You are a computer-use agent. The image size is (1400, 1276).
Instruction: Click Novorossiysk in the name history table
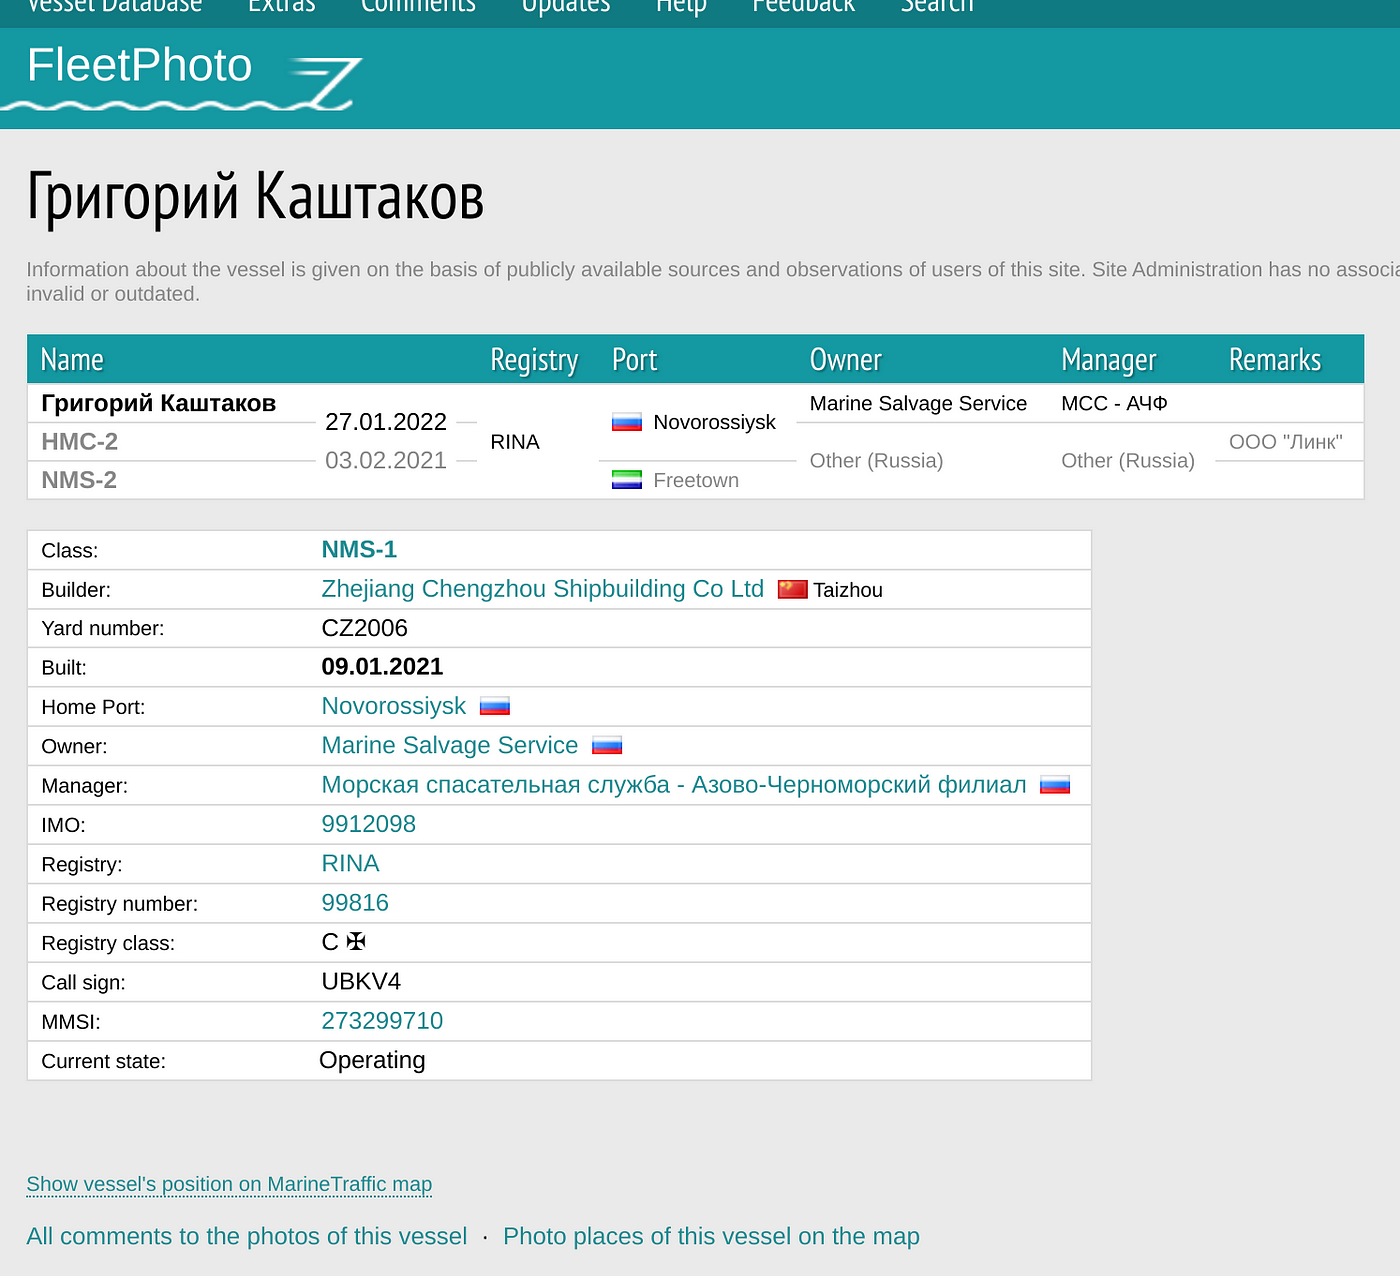coord(714,422)
